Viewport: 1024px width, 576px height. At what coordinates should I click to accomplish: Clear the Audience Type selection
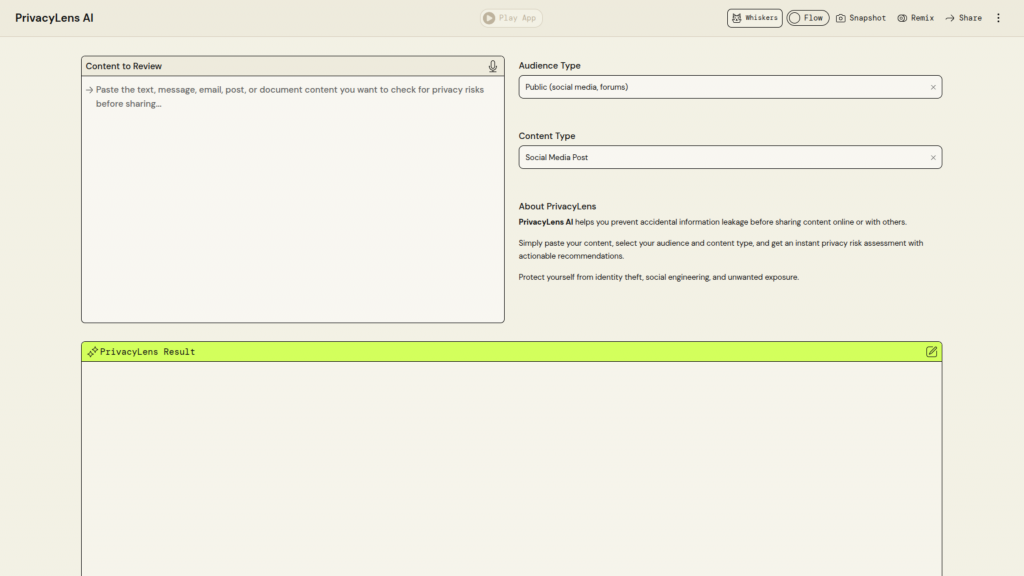click(x=933, y=87)
